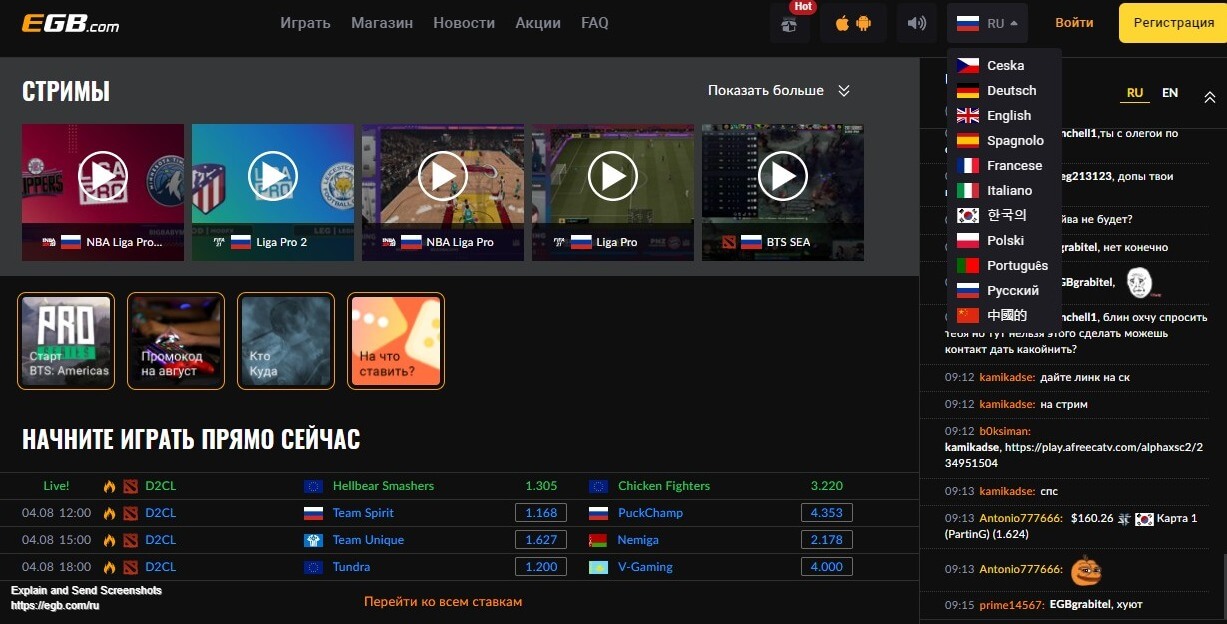Click the Tundra team name

click(351, 567)
